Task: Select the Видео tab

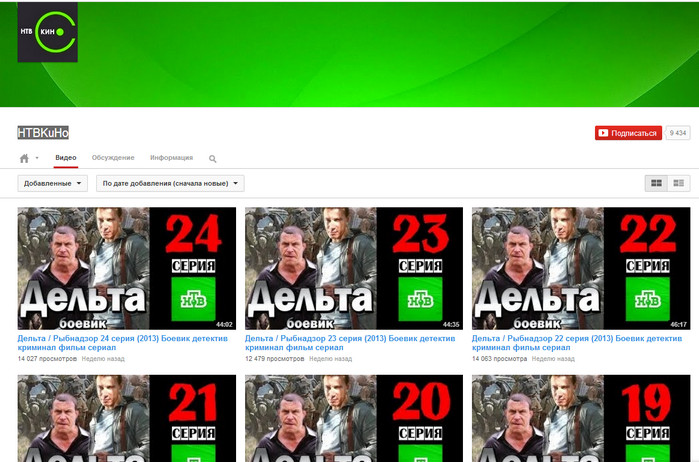Action: [x=66, y=157]
